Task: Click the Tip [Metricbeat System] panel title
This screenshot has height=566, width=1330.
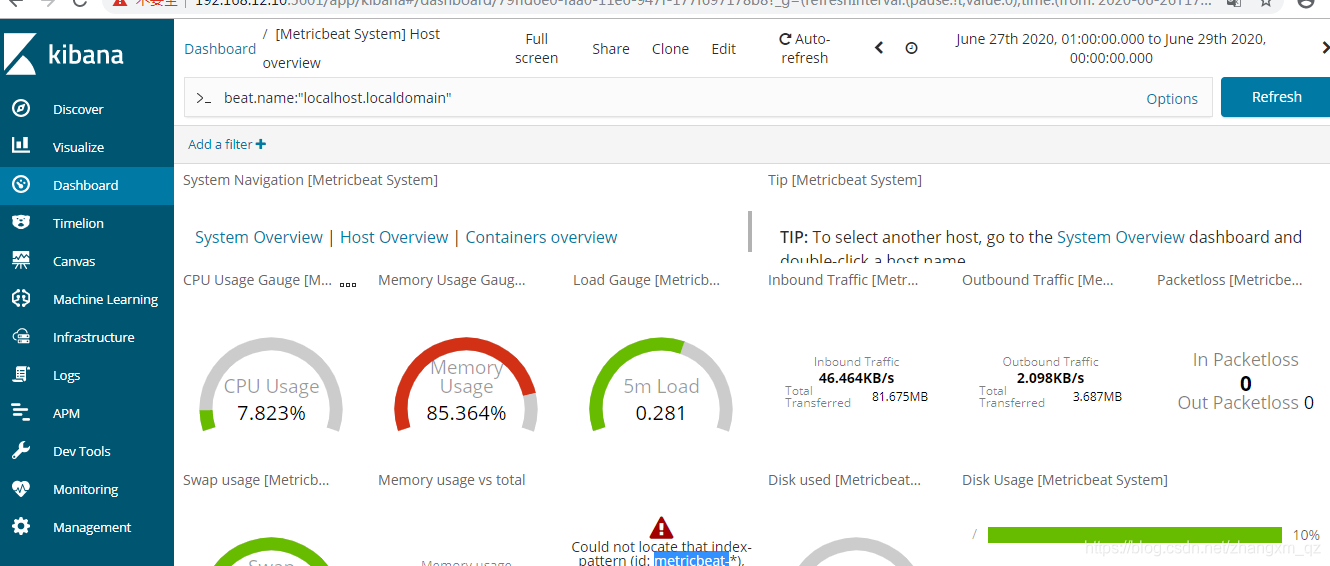Action: coord(845,180)
